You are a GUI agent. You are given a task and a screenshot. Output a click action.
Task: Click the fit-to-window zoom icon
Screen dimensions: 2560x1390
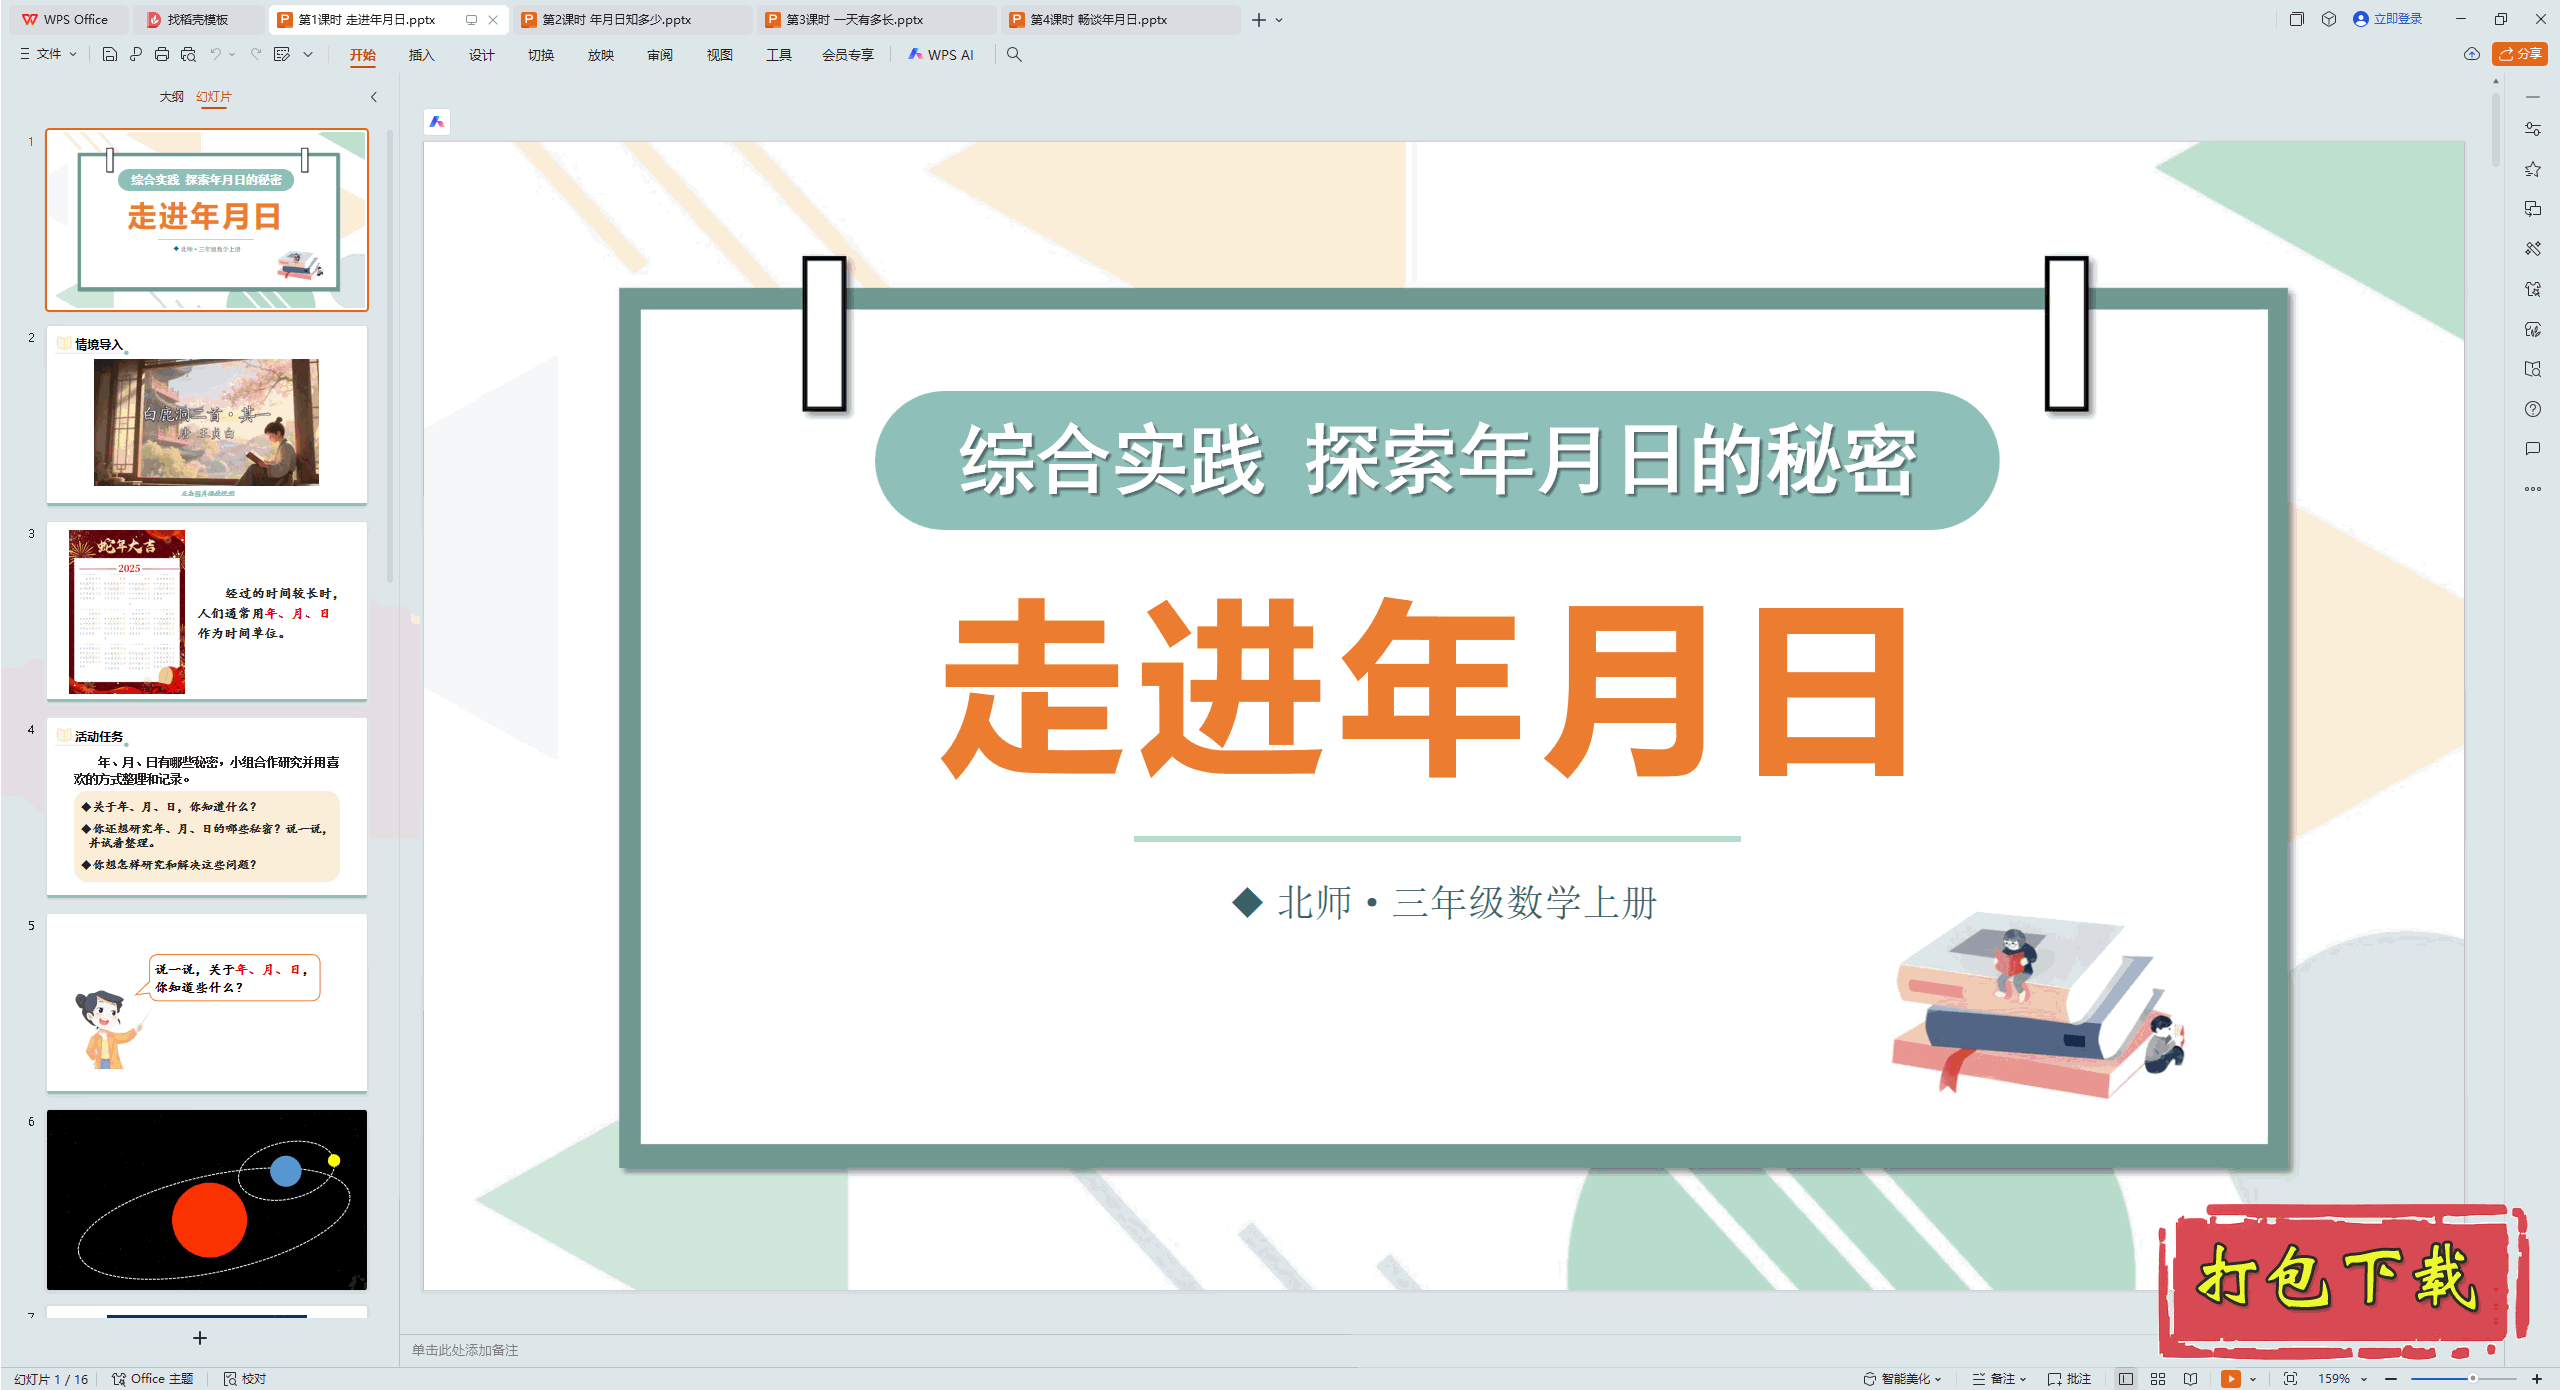click(2290, 1378)
